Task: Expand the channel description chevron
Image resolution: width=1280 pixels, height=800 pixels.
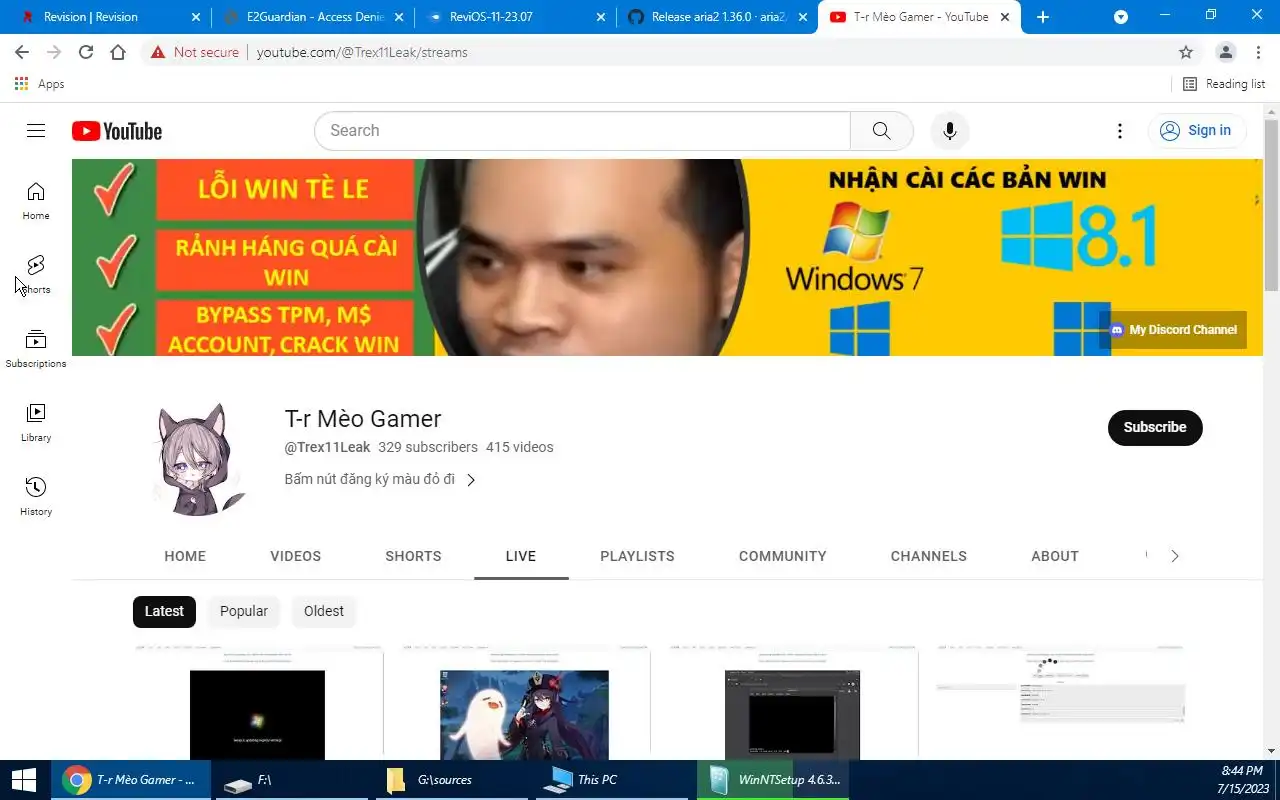Action: 471,480
